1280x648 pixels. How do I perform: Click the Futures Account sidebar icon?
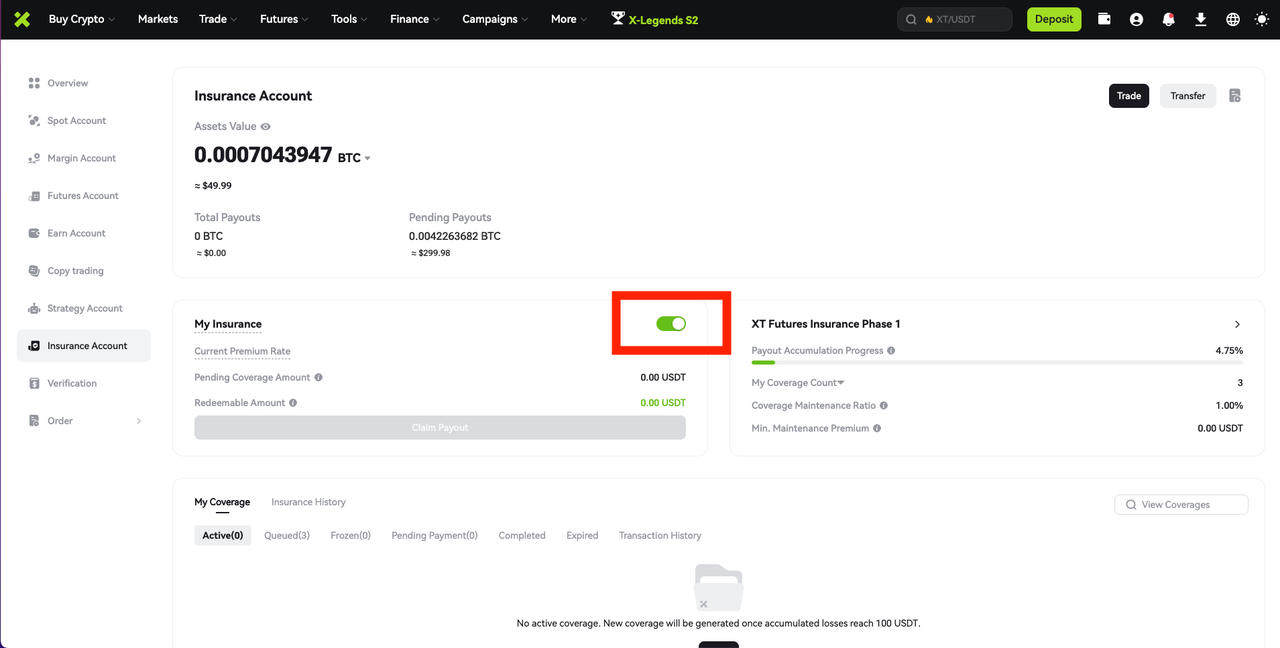(34, 196)
